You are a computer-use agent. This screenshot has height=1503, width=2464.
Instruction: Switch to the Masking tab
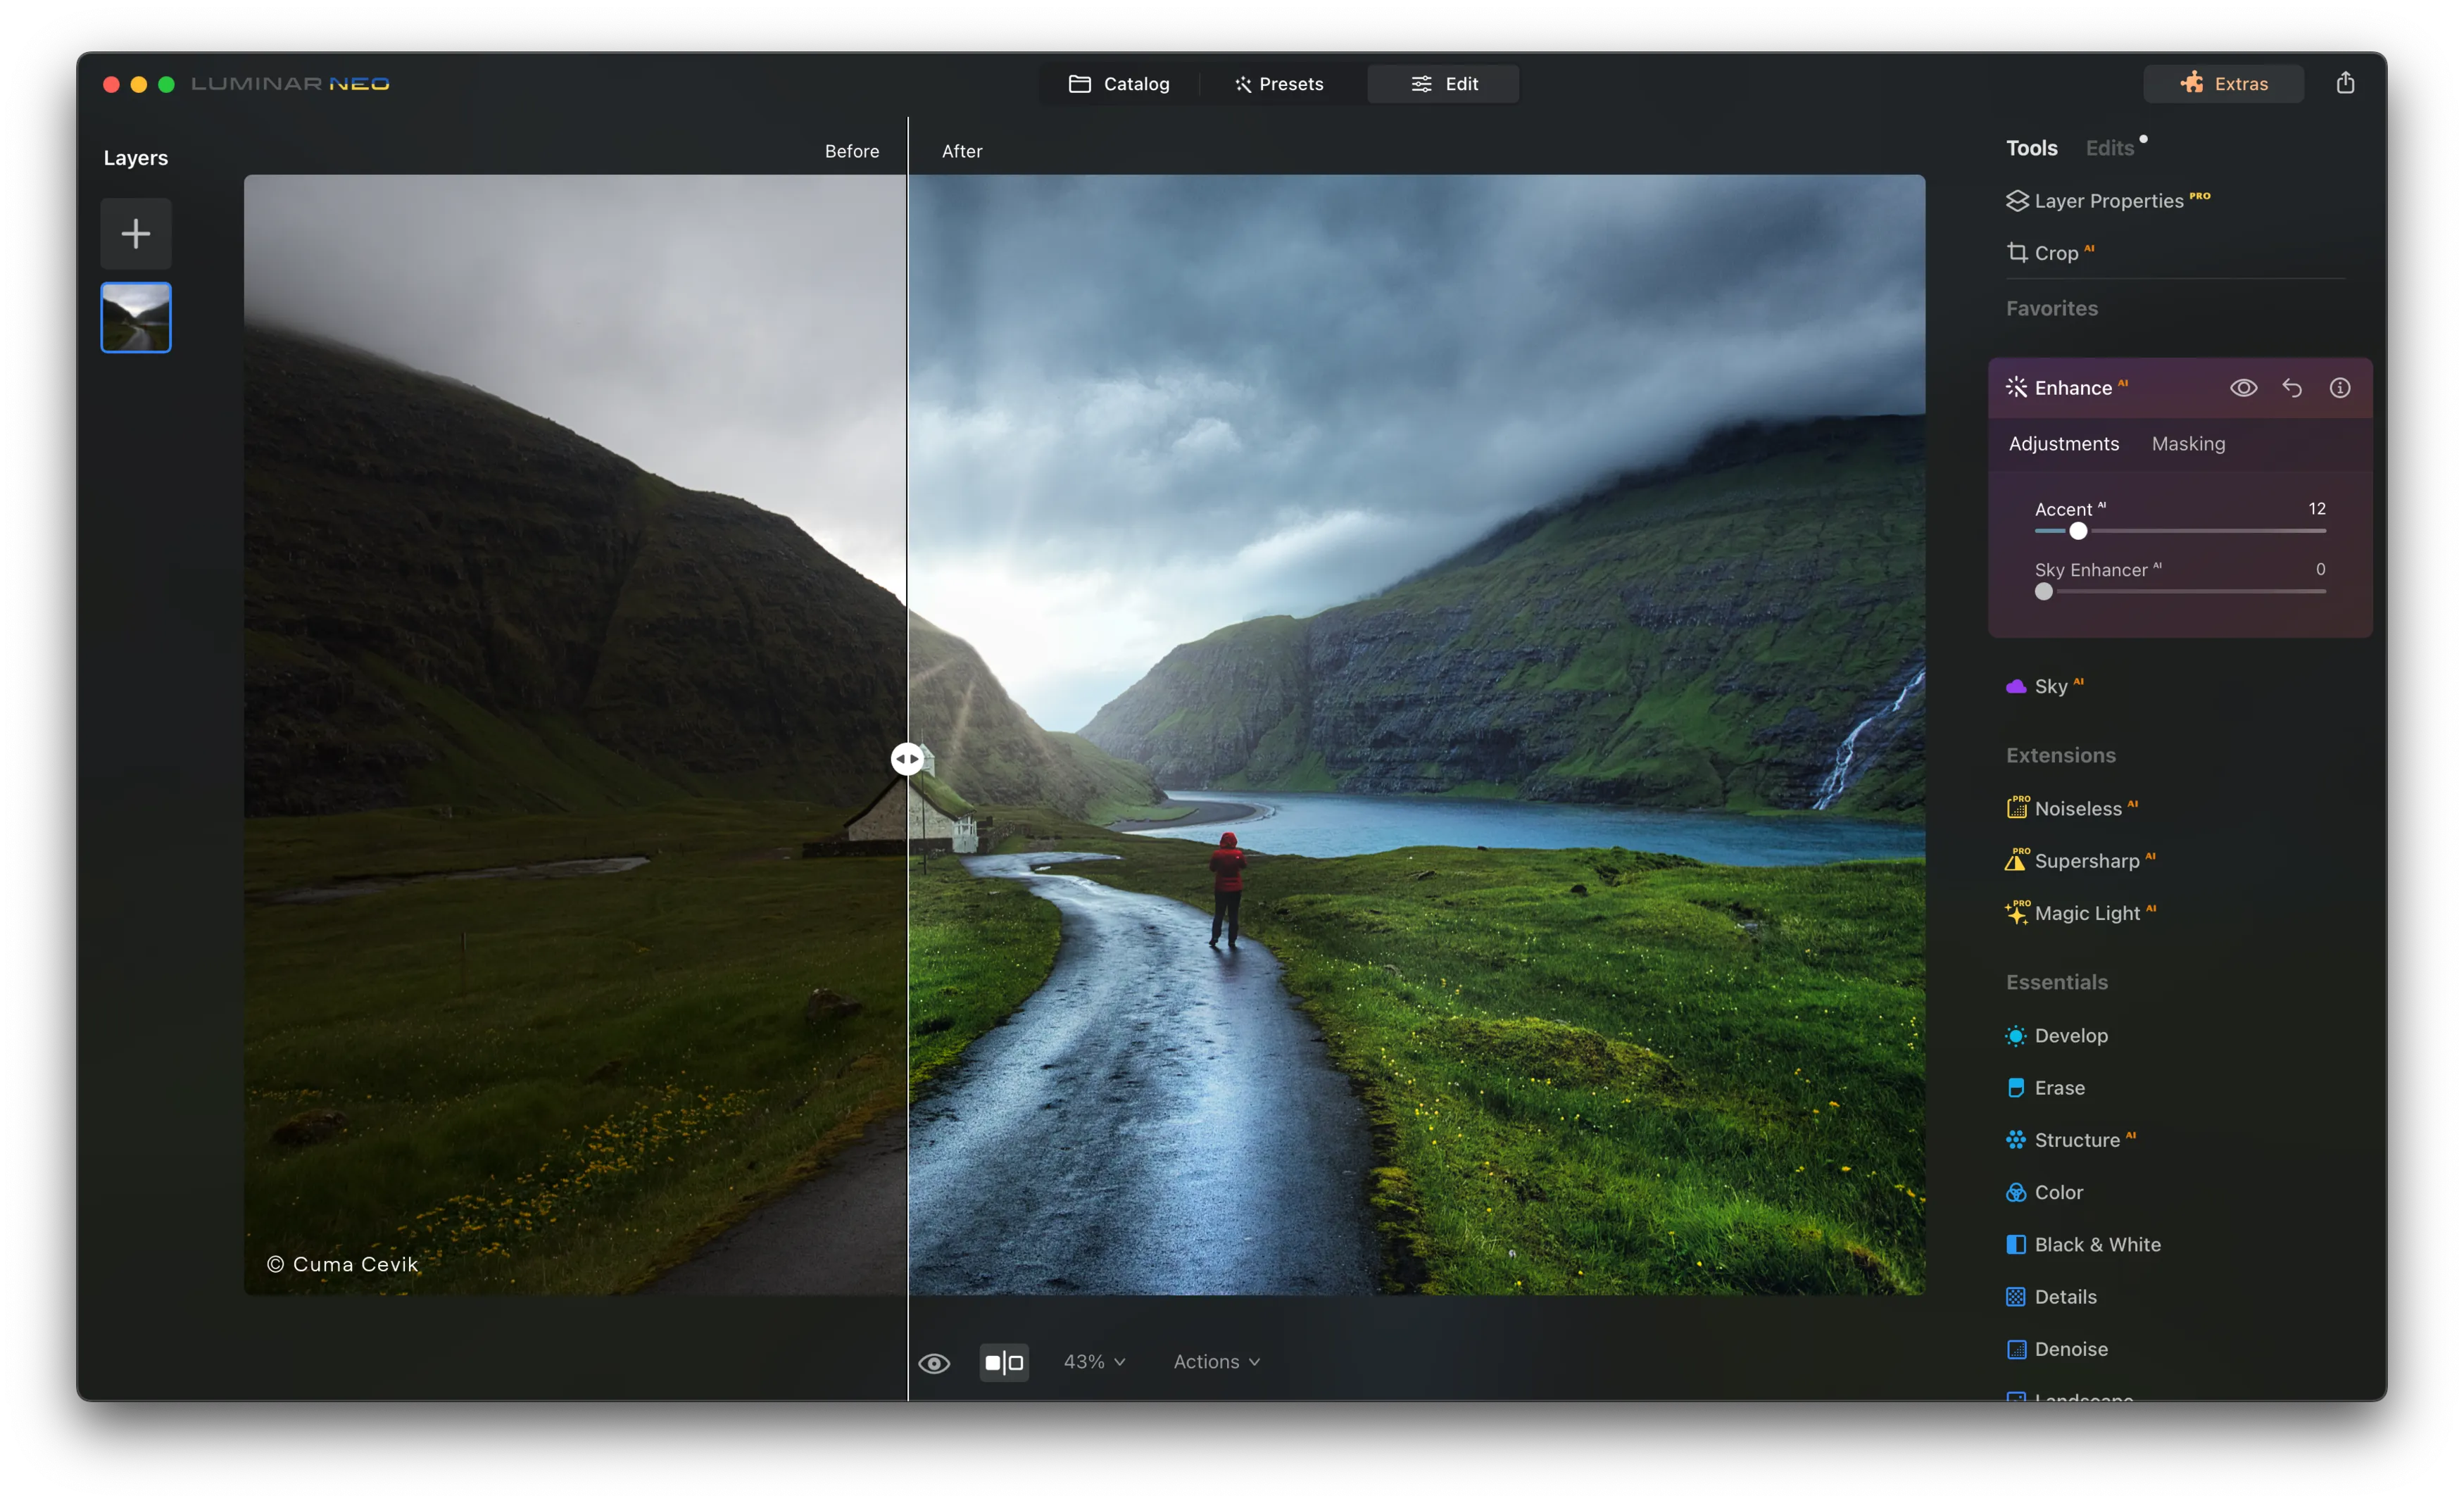(x=2188, y=443)
